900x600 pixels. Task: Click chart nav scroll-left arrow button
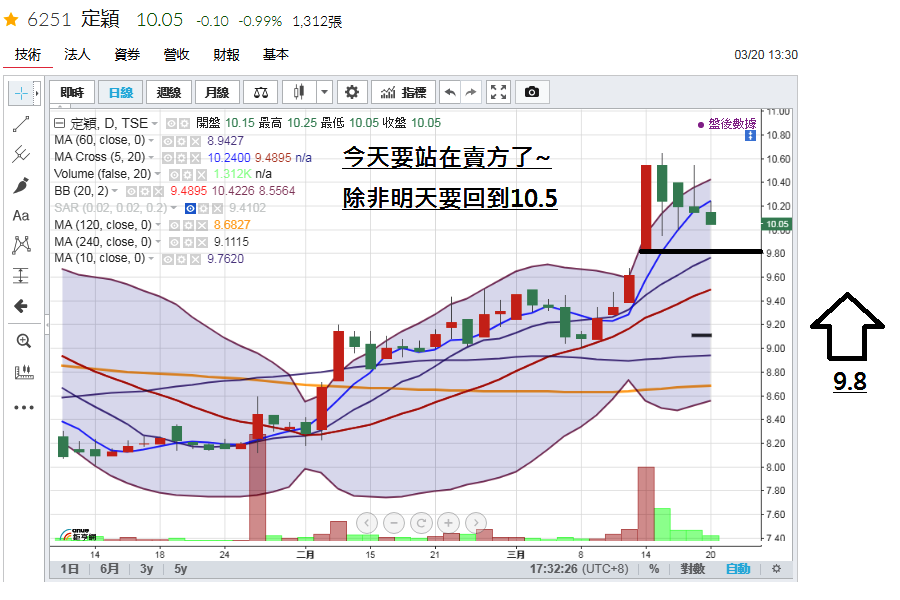[x=367, y=523]
